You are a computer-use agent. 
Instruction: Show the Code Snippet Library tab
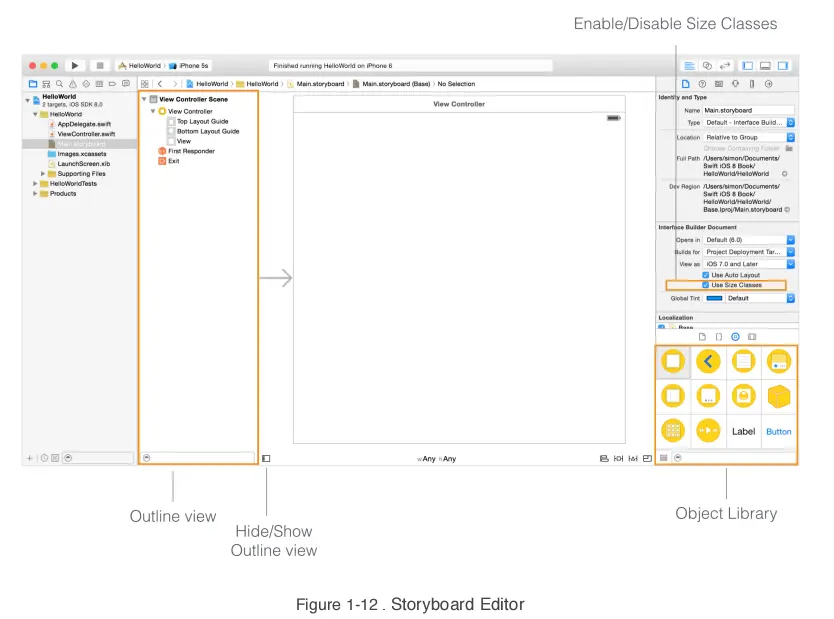[719, 337]
